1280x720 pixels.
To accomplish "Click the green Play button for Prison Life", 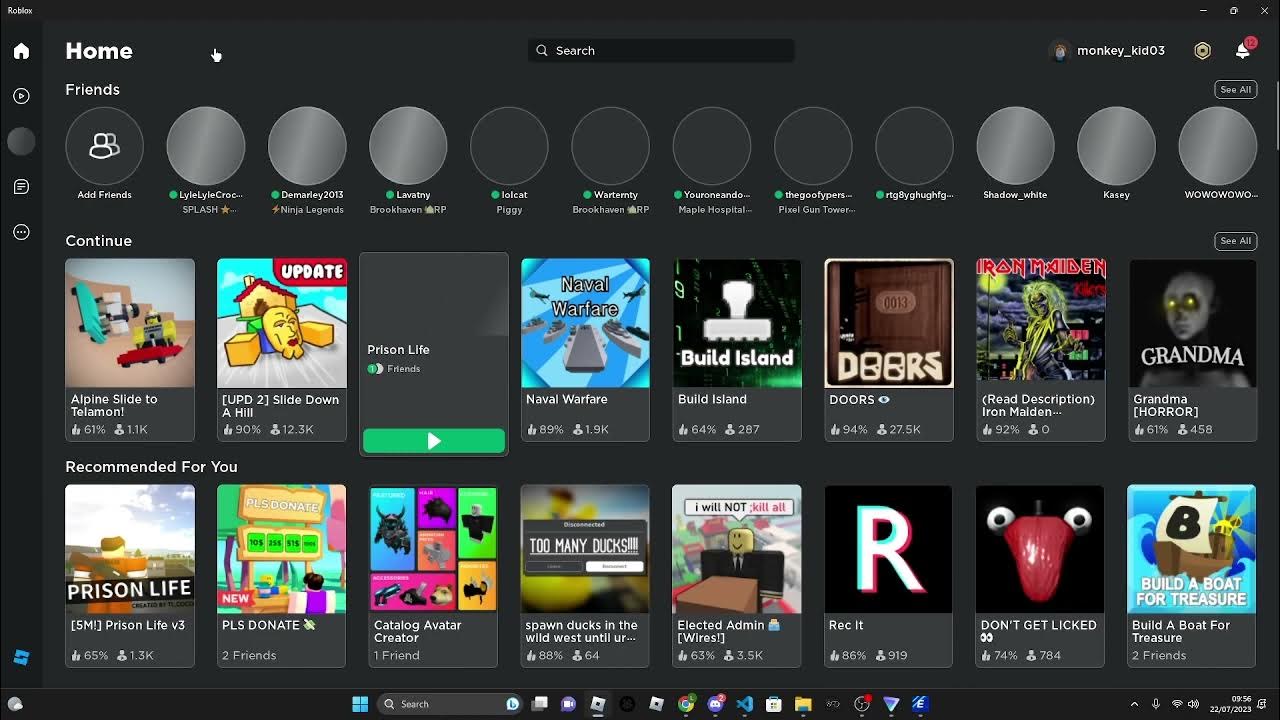I will [434, 441].
